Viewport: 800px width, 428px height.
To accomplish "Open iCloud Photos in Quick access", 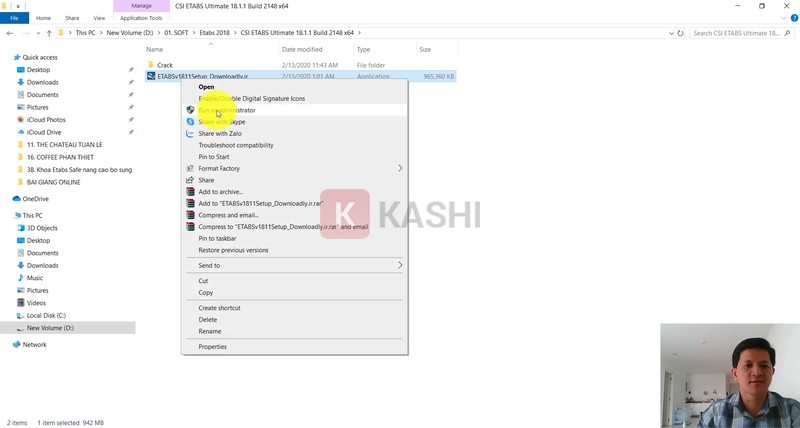I will [x=46, y=120].
